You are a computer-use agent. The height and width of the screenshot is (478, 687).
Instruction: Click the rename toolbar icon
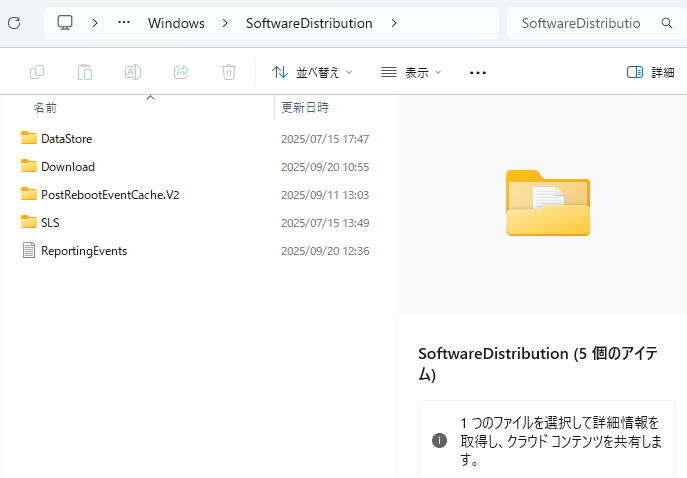pyautogui.click(x=133, y=72)
